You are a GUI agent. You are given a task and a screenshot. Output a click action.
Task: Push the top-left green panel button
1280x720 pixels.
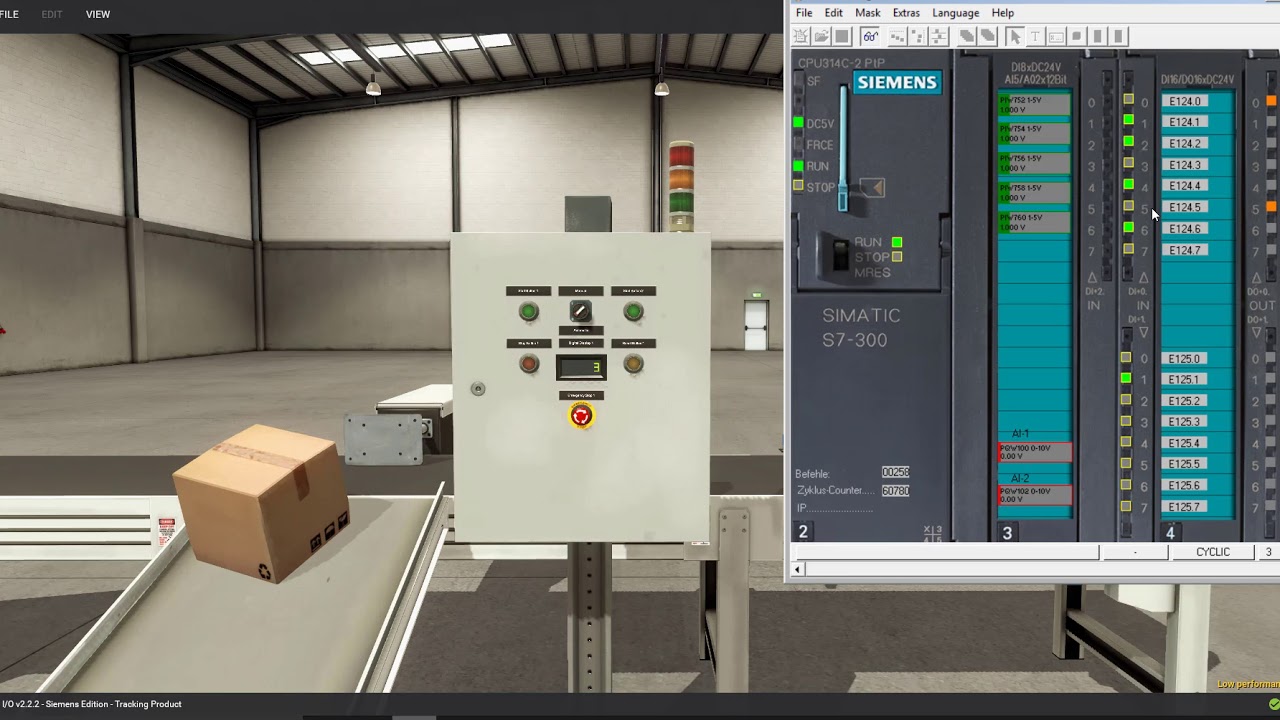[528, 312]
